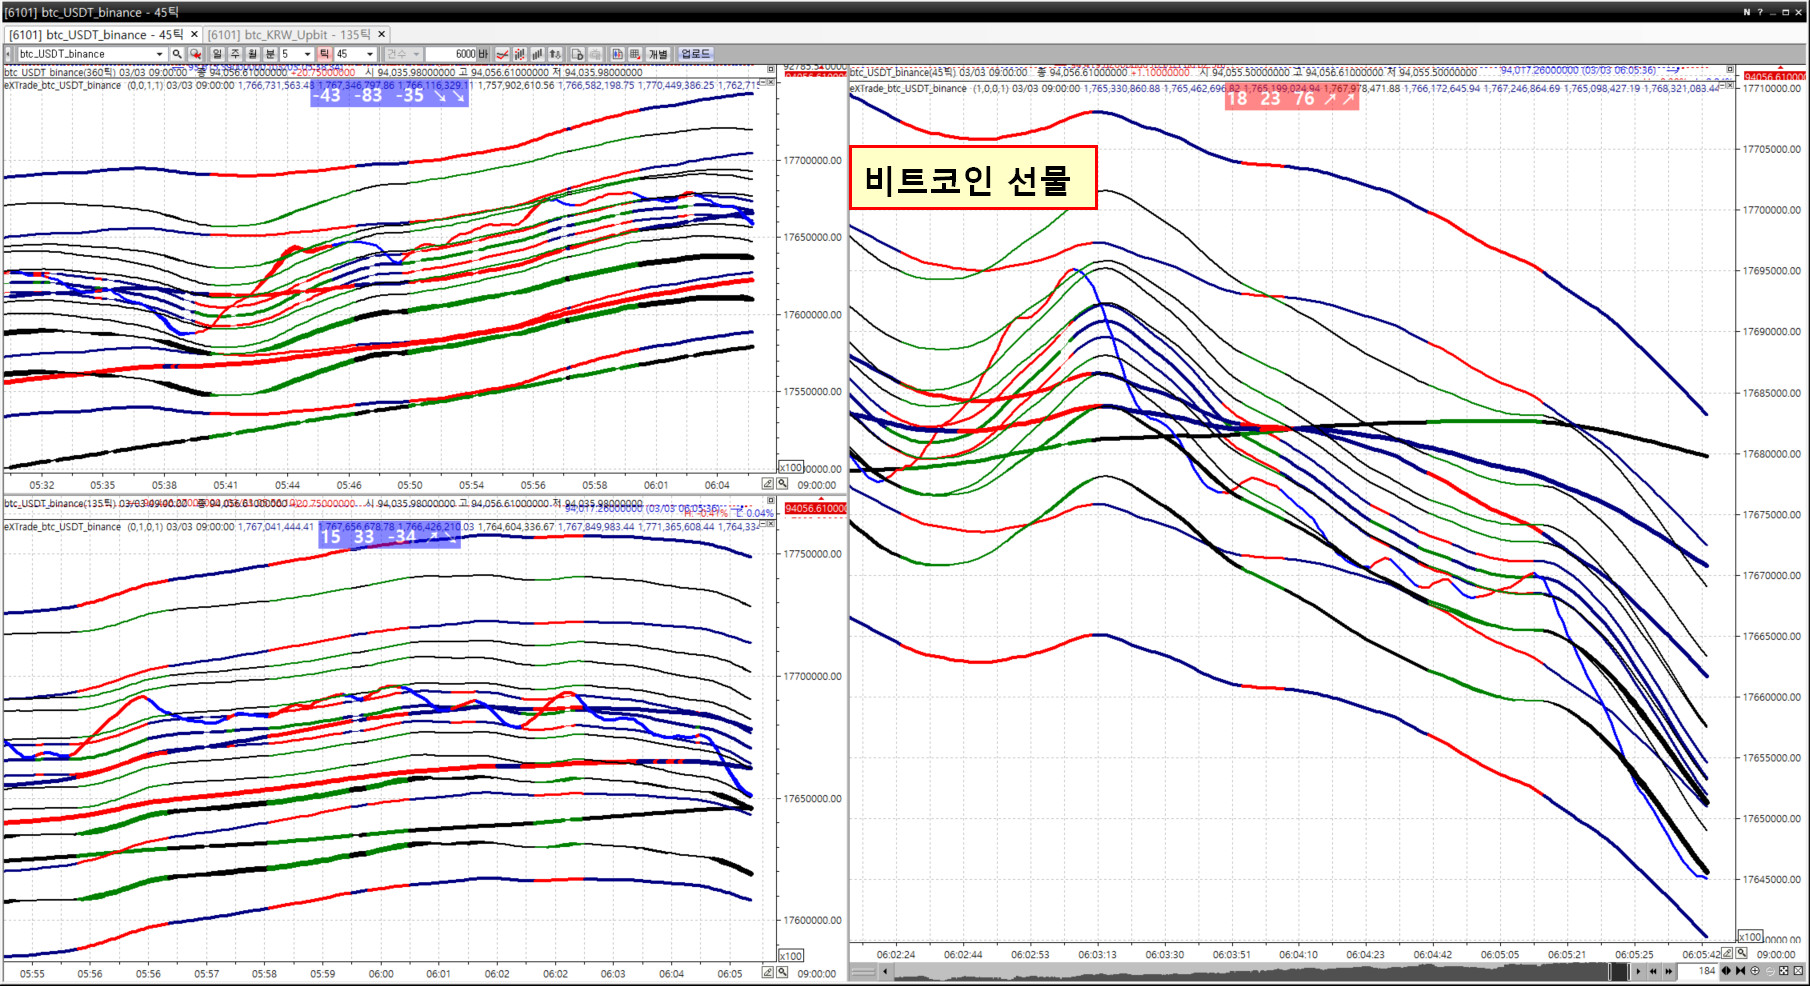1810x986 pixels.
Task: Open the btc_USDT_binance symbol dropdown
Action: coord(159,54)
